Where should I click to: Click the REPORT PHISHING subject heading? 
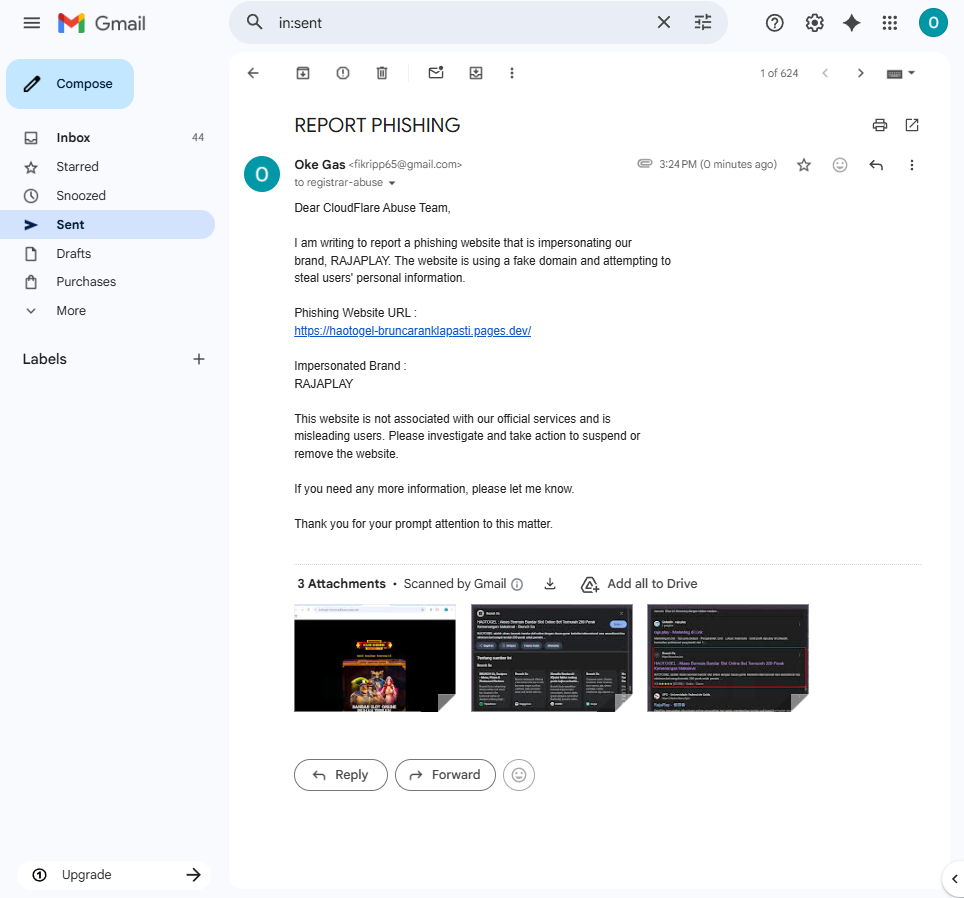point(377,125)
